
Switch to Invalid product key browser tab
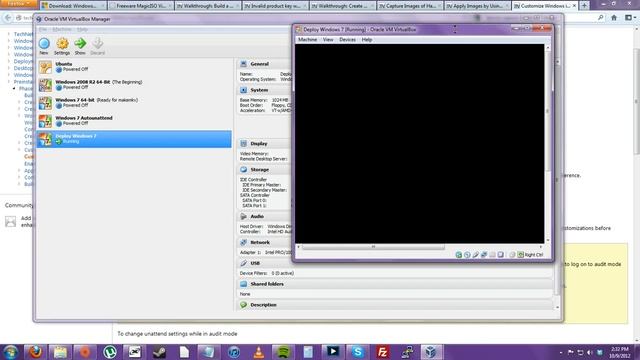point(275,6)
